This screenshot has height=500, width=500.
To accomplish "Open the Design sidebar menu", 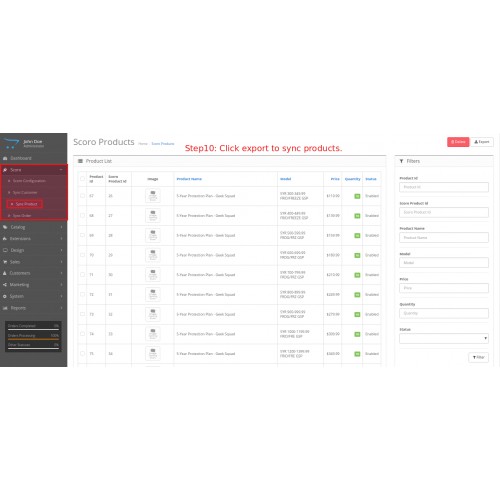I will click(x=33, y=250).
